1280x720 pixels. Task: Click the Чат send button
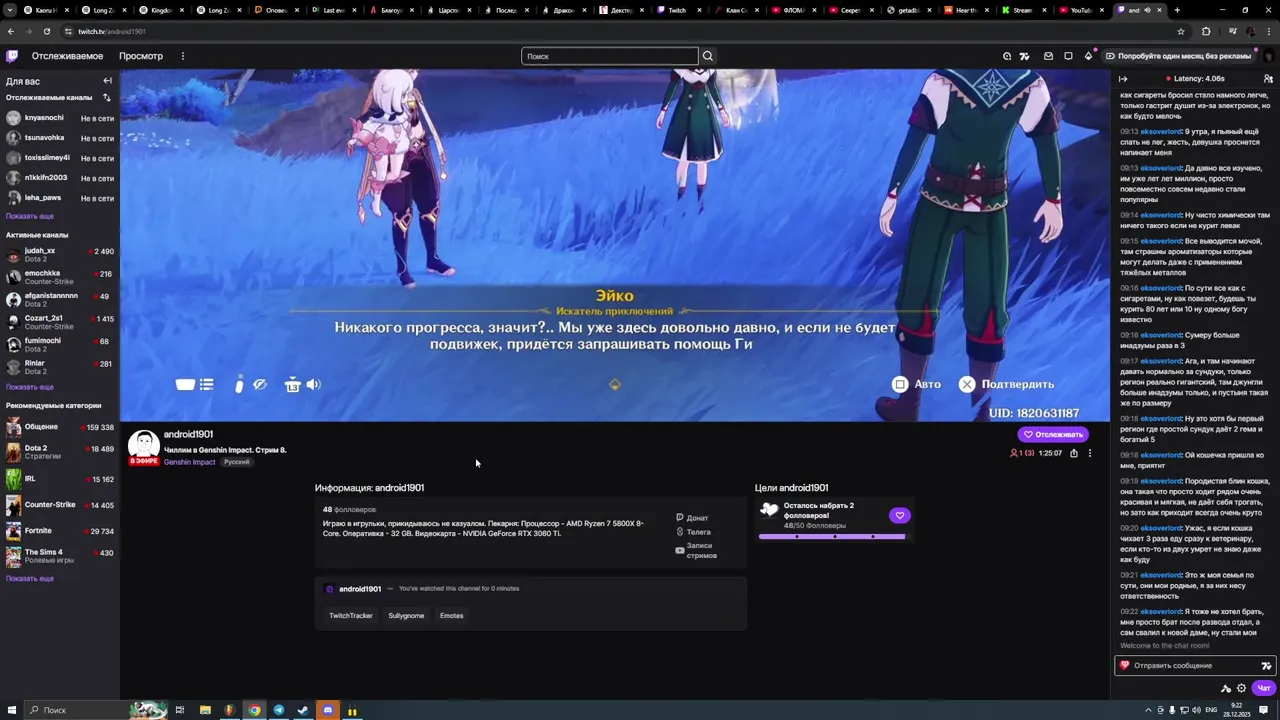(1264, 688)
